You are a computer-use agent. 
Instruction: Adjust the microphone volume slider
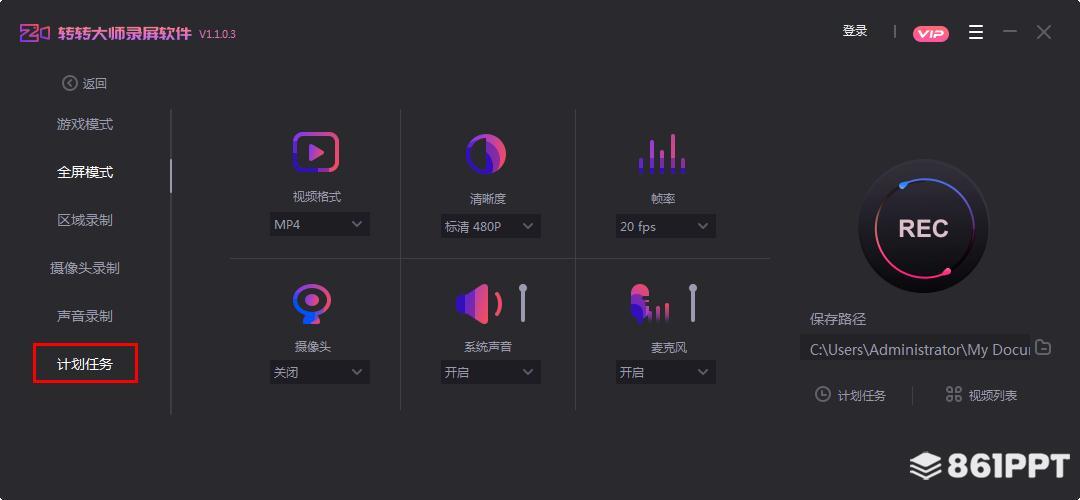pyautogui.click(x=692, y=303)
